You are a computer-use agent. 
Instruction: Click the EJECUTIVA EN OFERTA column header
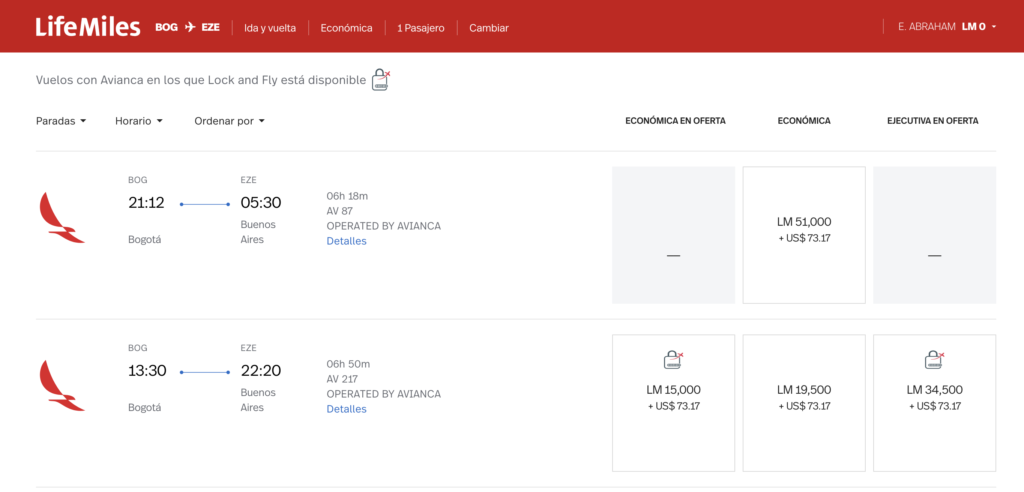[x=933, y=121]
